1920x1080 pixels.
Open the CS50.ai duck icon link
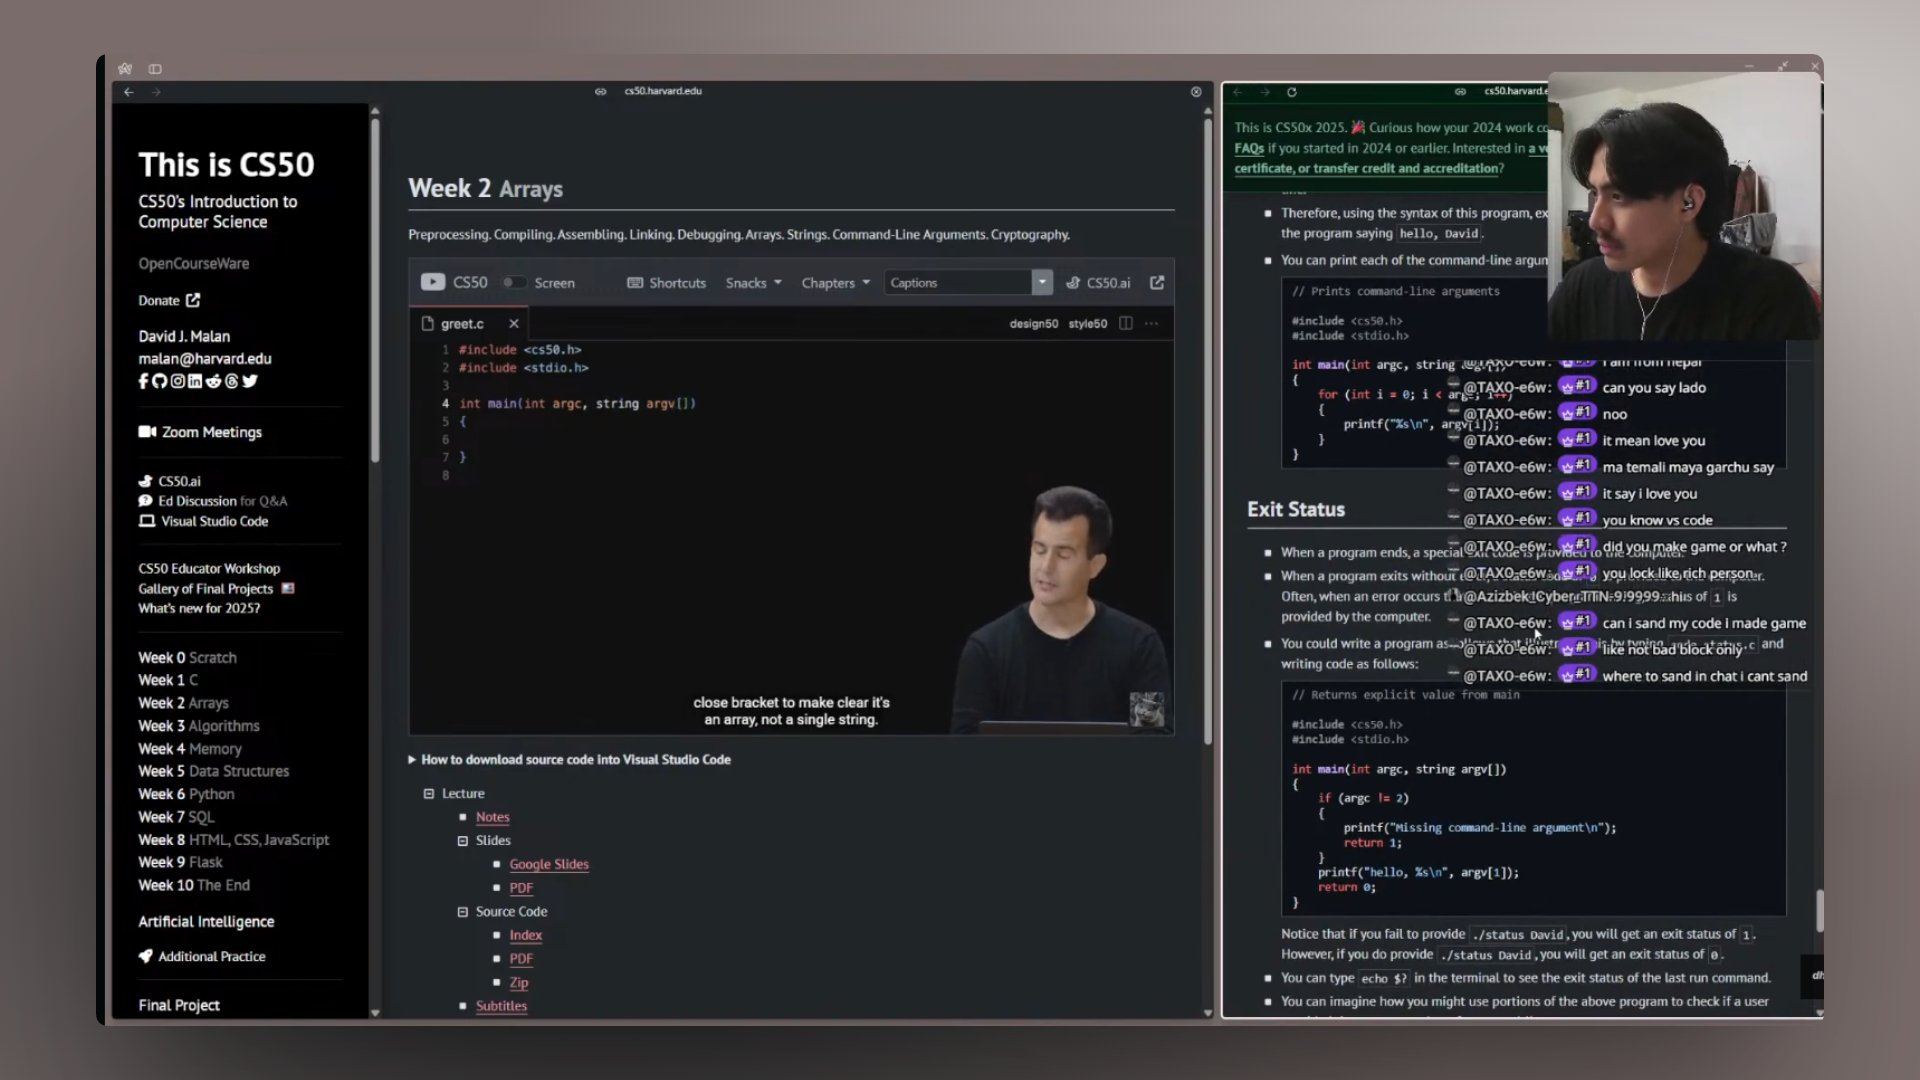pyautogui.click(x=1072, y=283)
